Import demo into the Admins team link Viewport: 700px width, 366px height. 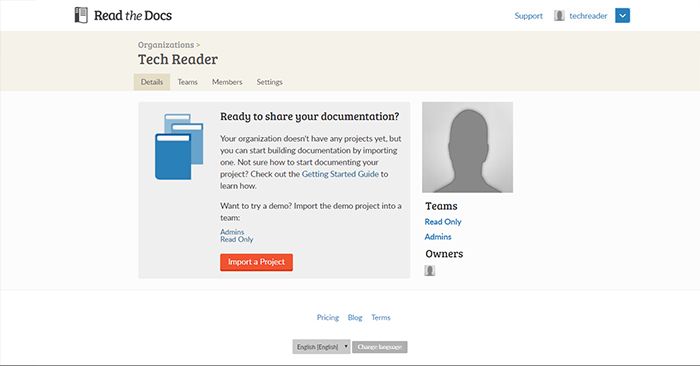point(232,232)
